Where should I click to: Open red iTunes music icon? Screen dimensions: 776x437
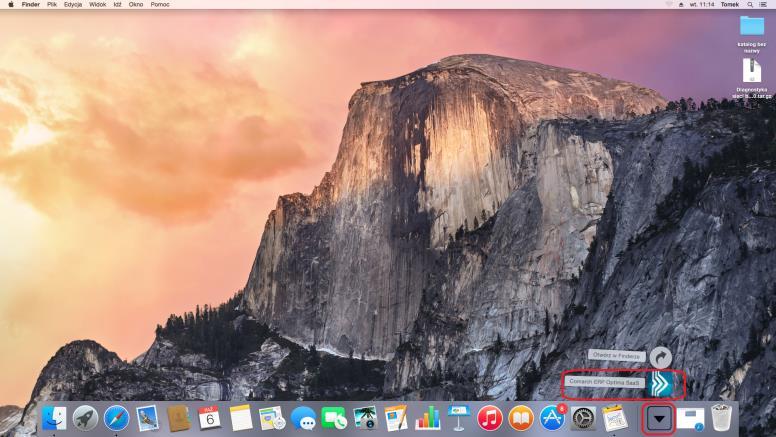point(490,418)
